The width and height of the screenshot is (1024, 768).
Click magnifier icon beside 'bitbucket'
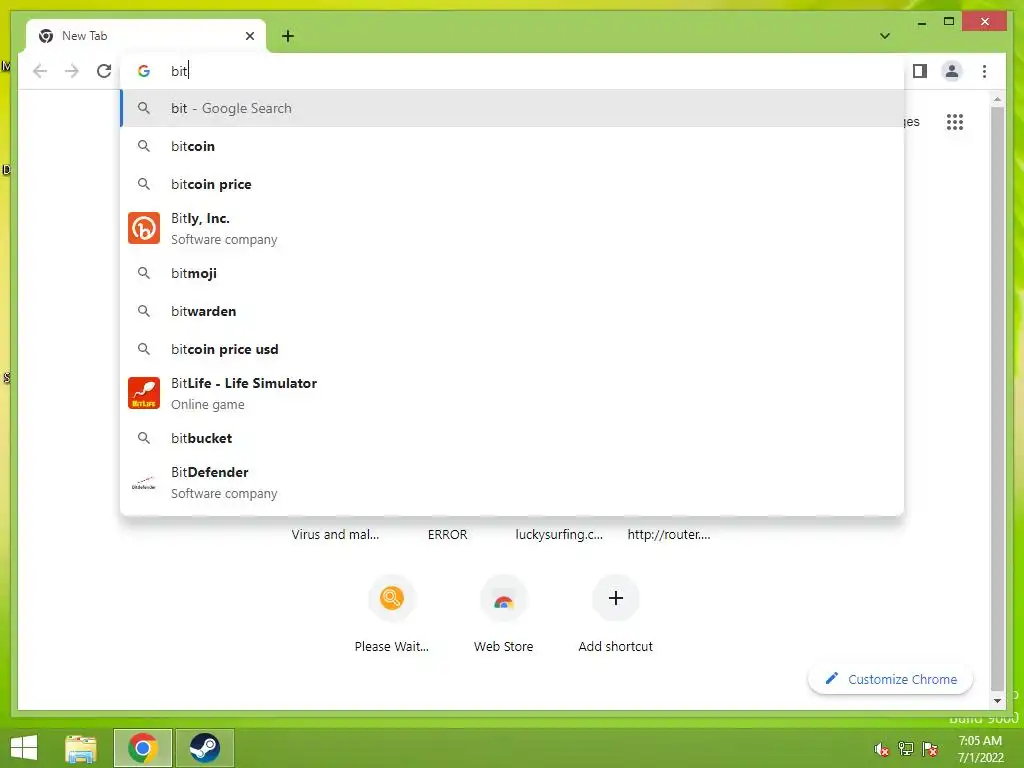click(144, 438)
